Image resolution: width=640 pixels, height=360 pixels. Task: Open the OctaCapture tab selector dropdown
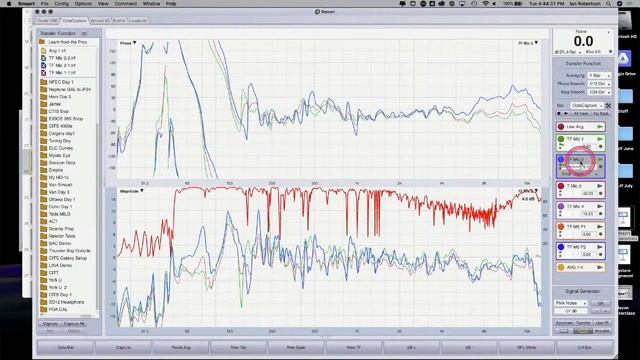click(587, 106)
